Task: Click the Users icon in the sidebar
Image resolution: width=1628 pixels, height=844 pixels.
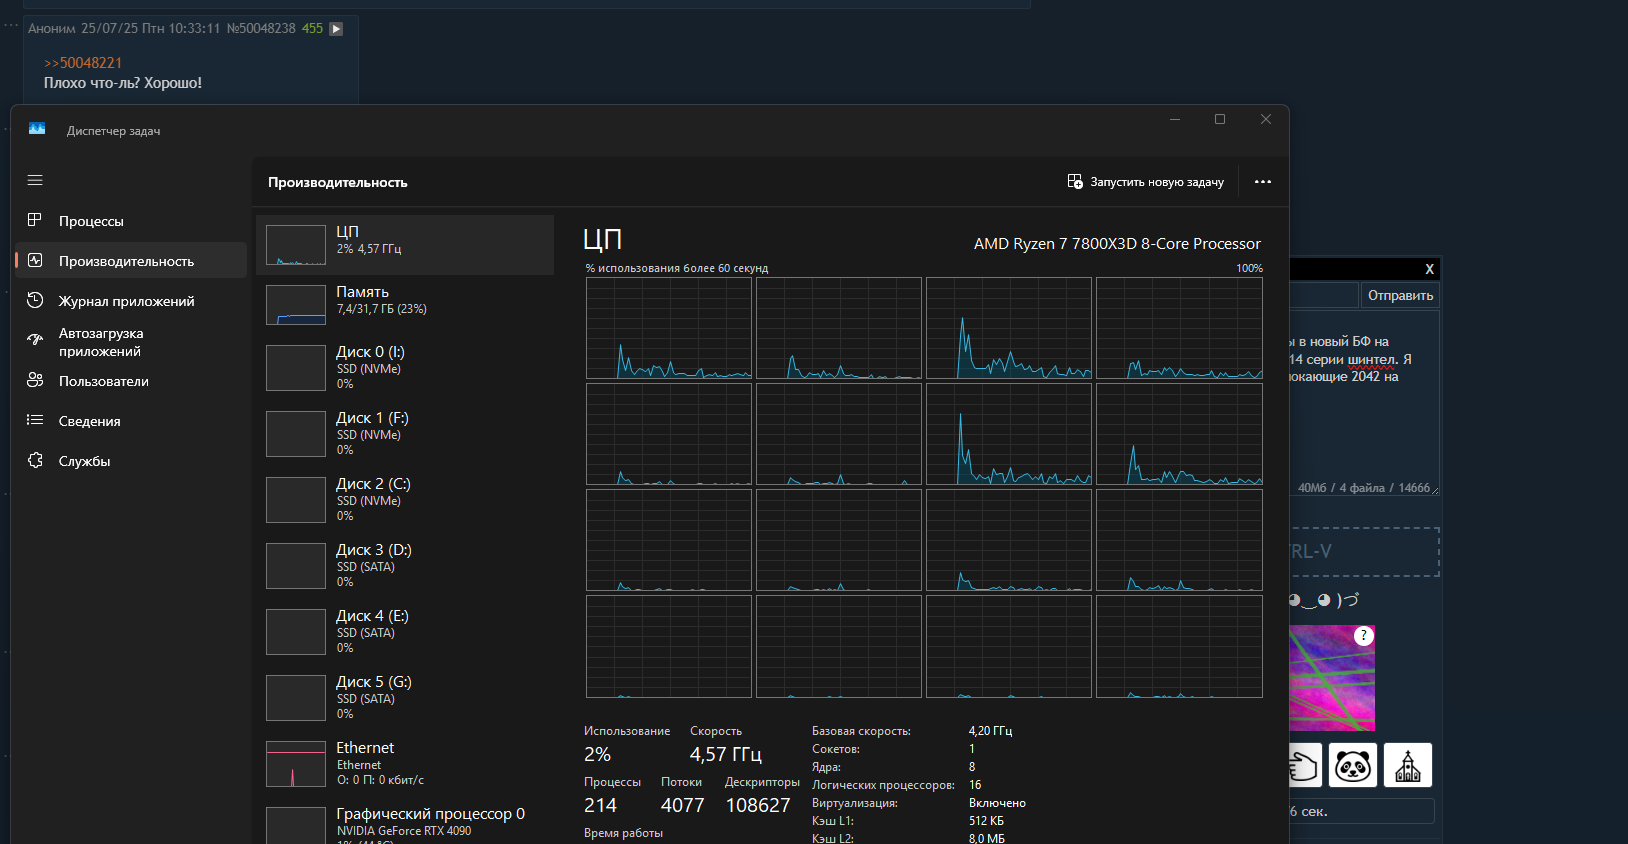Action: click(x=35, y=380)
